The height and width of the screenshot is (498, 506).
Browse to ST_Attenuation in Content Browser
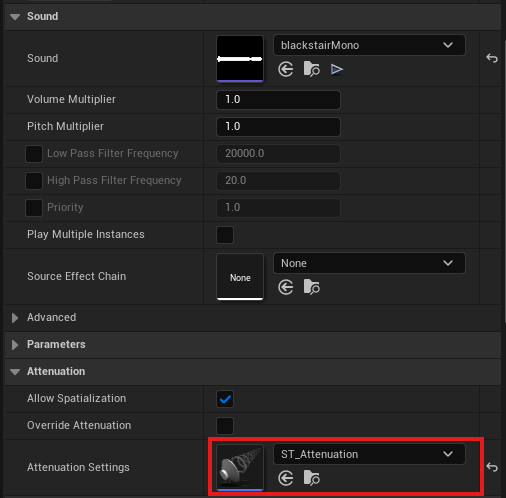pos(312,478)
